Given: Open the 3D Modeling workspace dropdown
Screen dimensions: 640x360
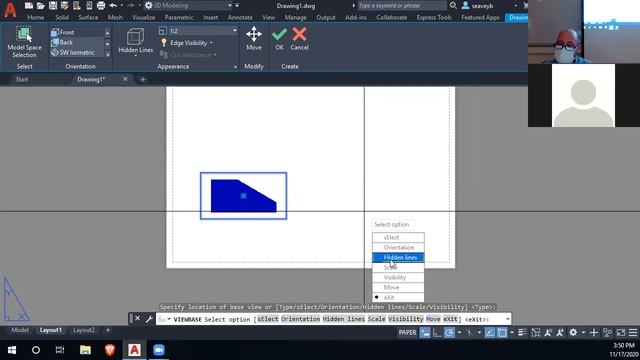Looking at the screenshot, I should pyautogui.click(x=189, y=6).
